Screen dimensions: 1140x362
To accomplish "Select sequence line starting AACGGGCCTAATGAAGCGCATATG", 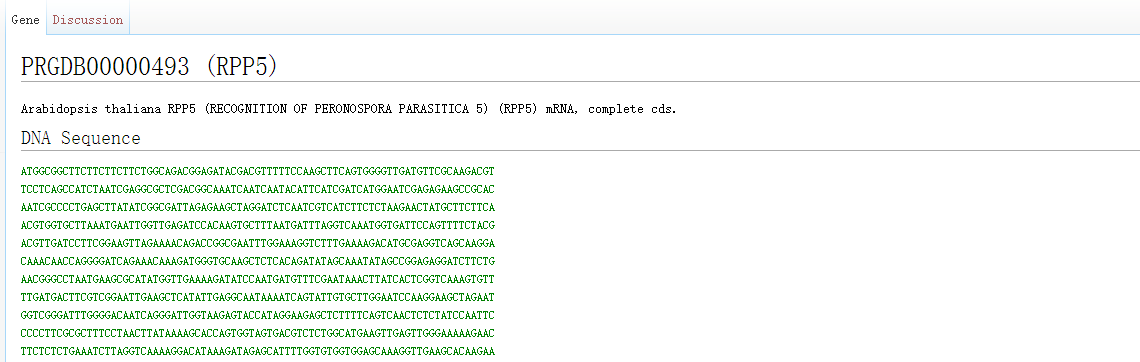I will coord(258,280).
